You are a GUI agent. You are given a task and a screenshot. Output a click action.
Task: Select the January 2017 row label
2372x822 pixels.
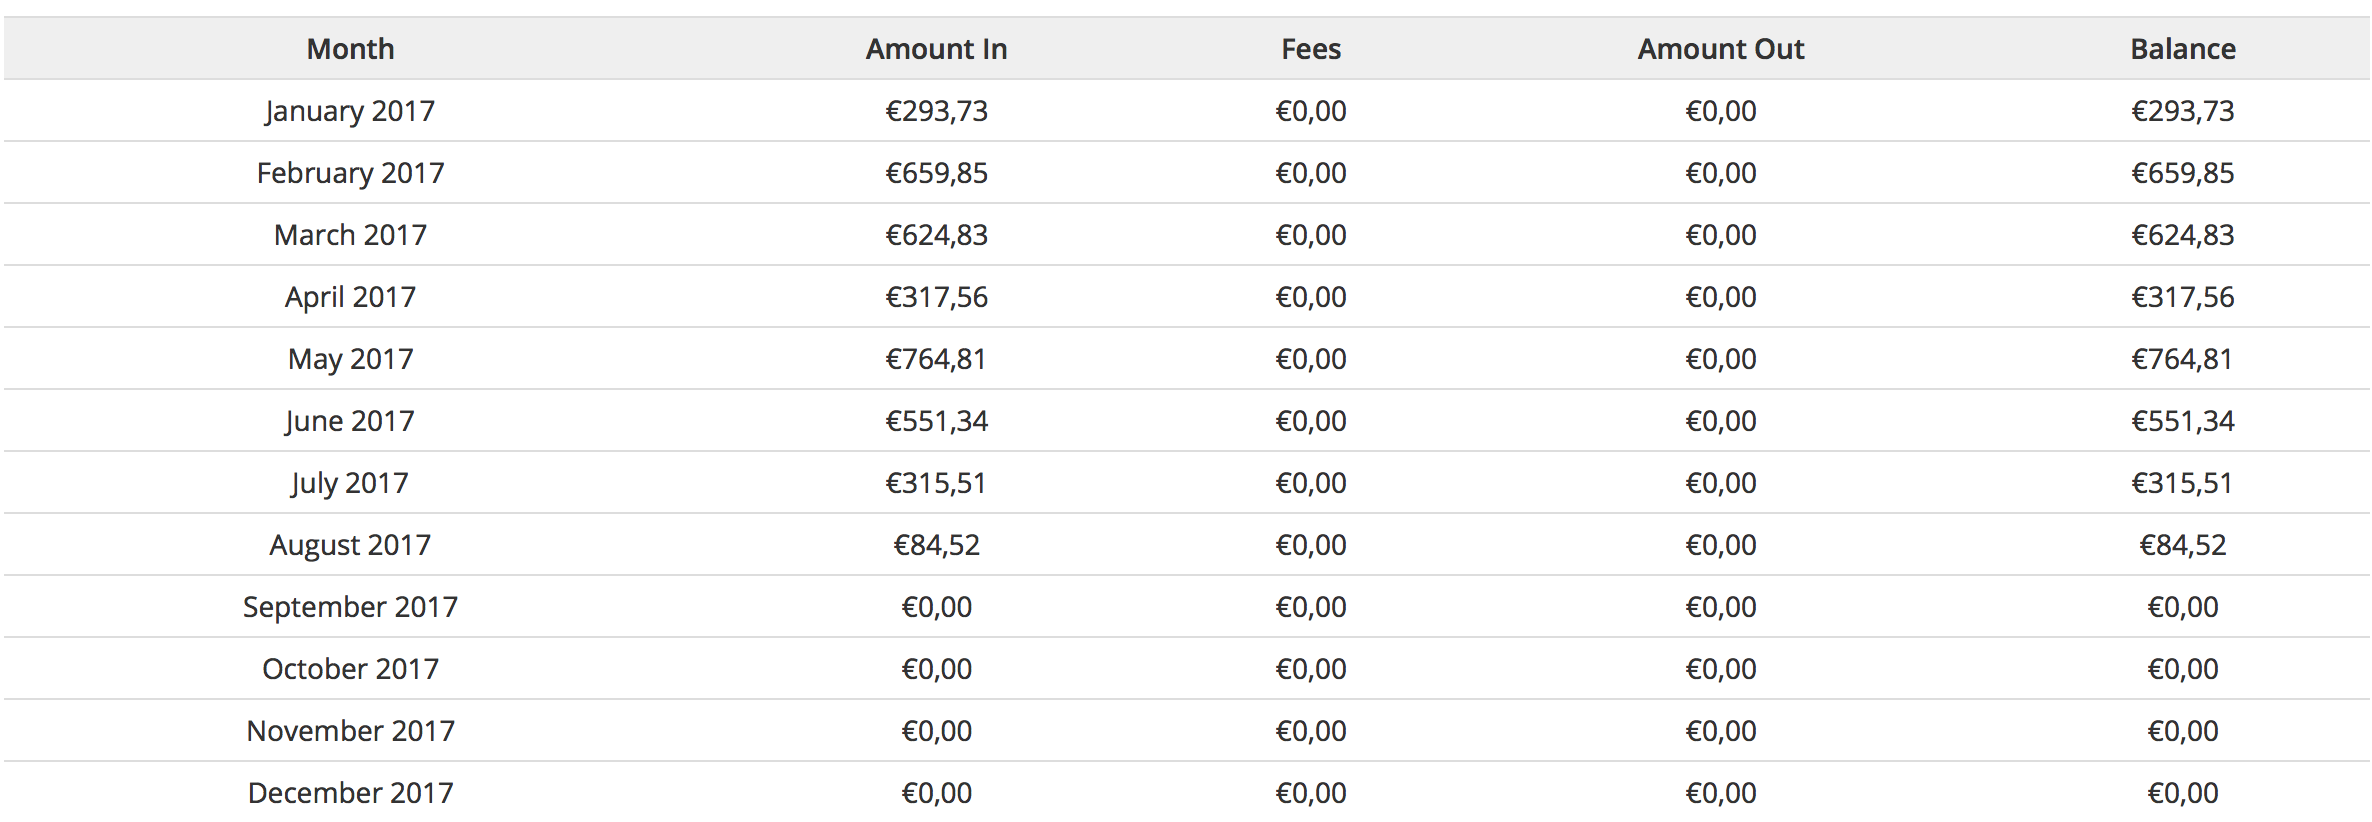[350, 111]
